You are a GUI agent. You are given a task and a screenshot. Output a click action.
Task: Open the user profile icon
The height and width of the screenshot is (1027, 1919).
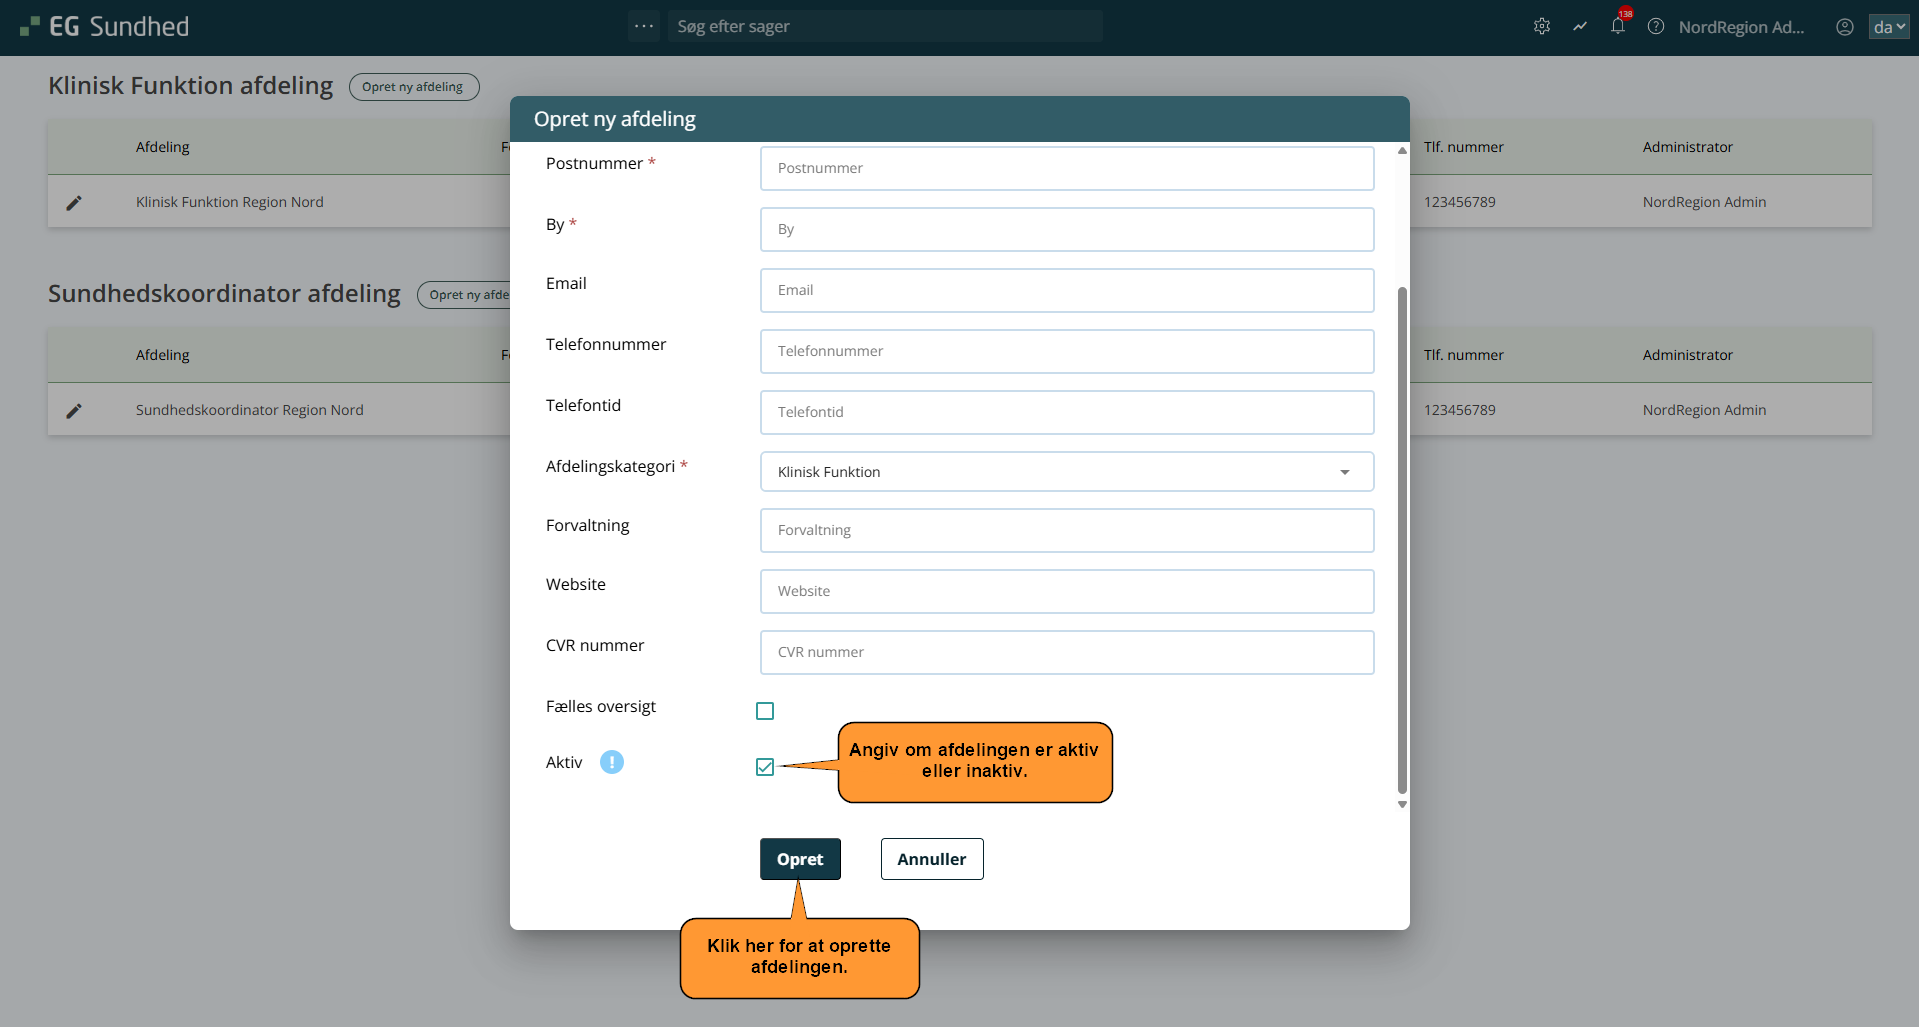pyautogui.click(x=1844, y=27)
